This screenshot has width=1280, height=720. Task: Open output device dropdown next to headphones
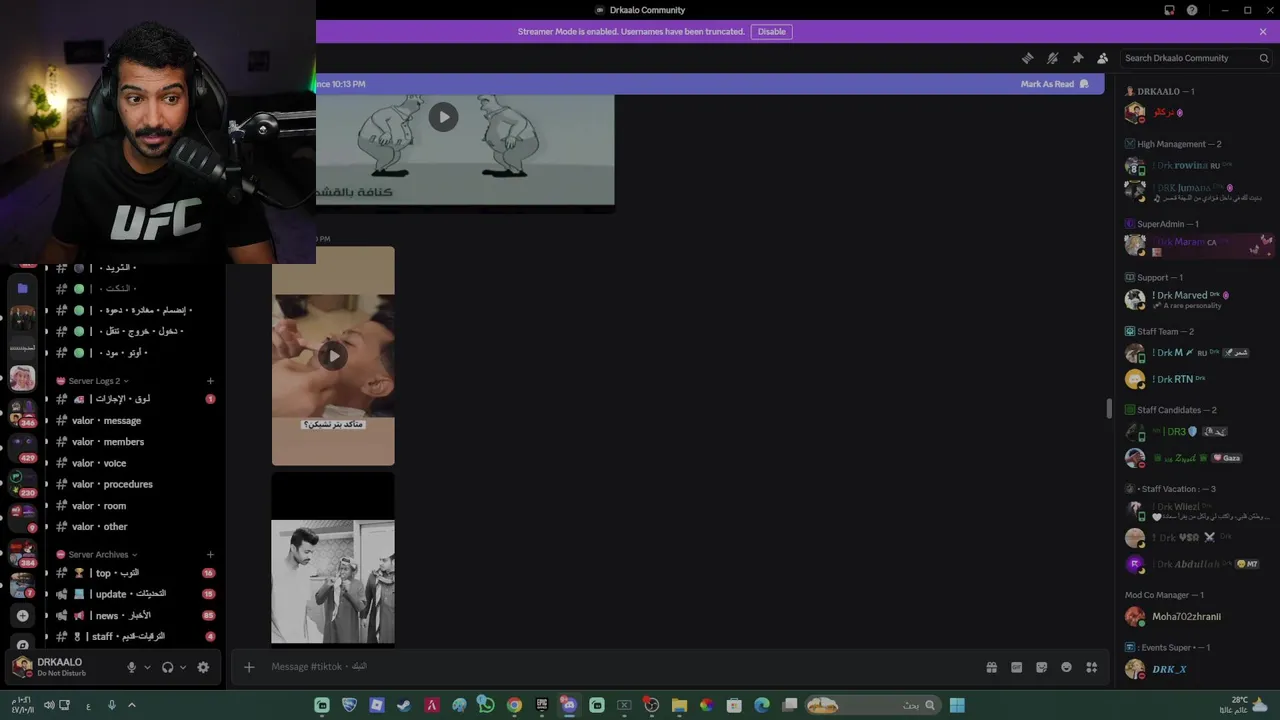point(183,667)
